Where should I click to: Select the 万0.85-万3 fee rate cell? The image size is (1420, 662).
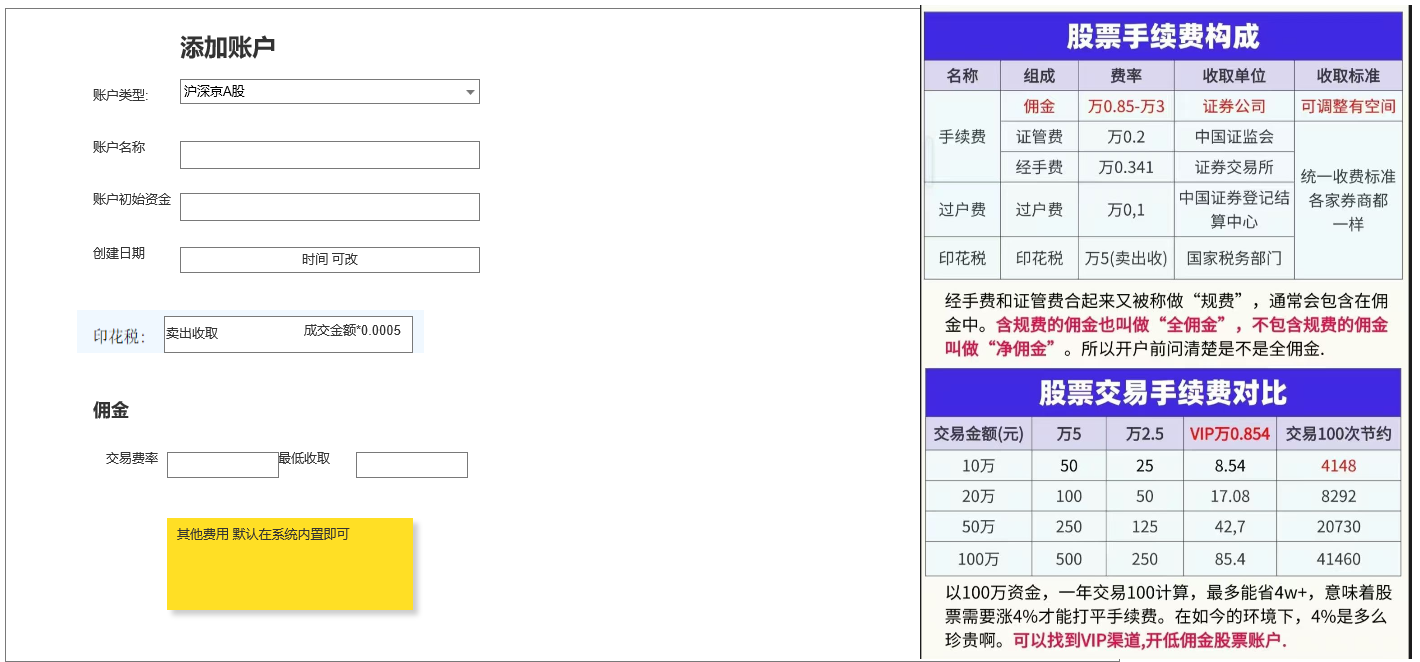[1126, 106]
